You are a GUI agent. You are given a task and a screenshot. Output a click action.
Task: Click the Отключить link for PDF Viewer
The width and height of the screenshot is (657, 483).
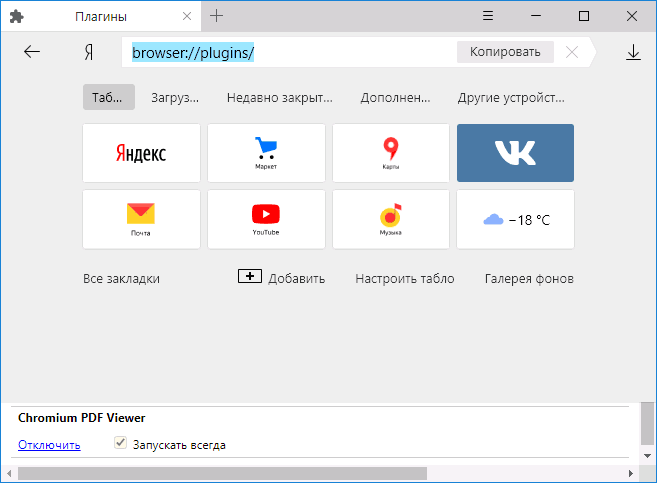click(x=49, y=445)
